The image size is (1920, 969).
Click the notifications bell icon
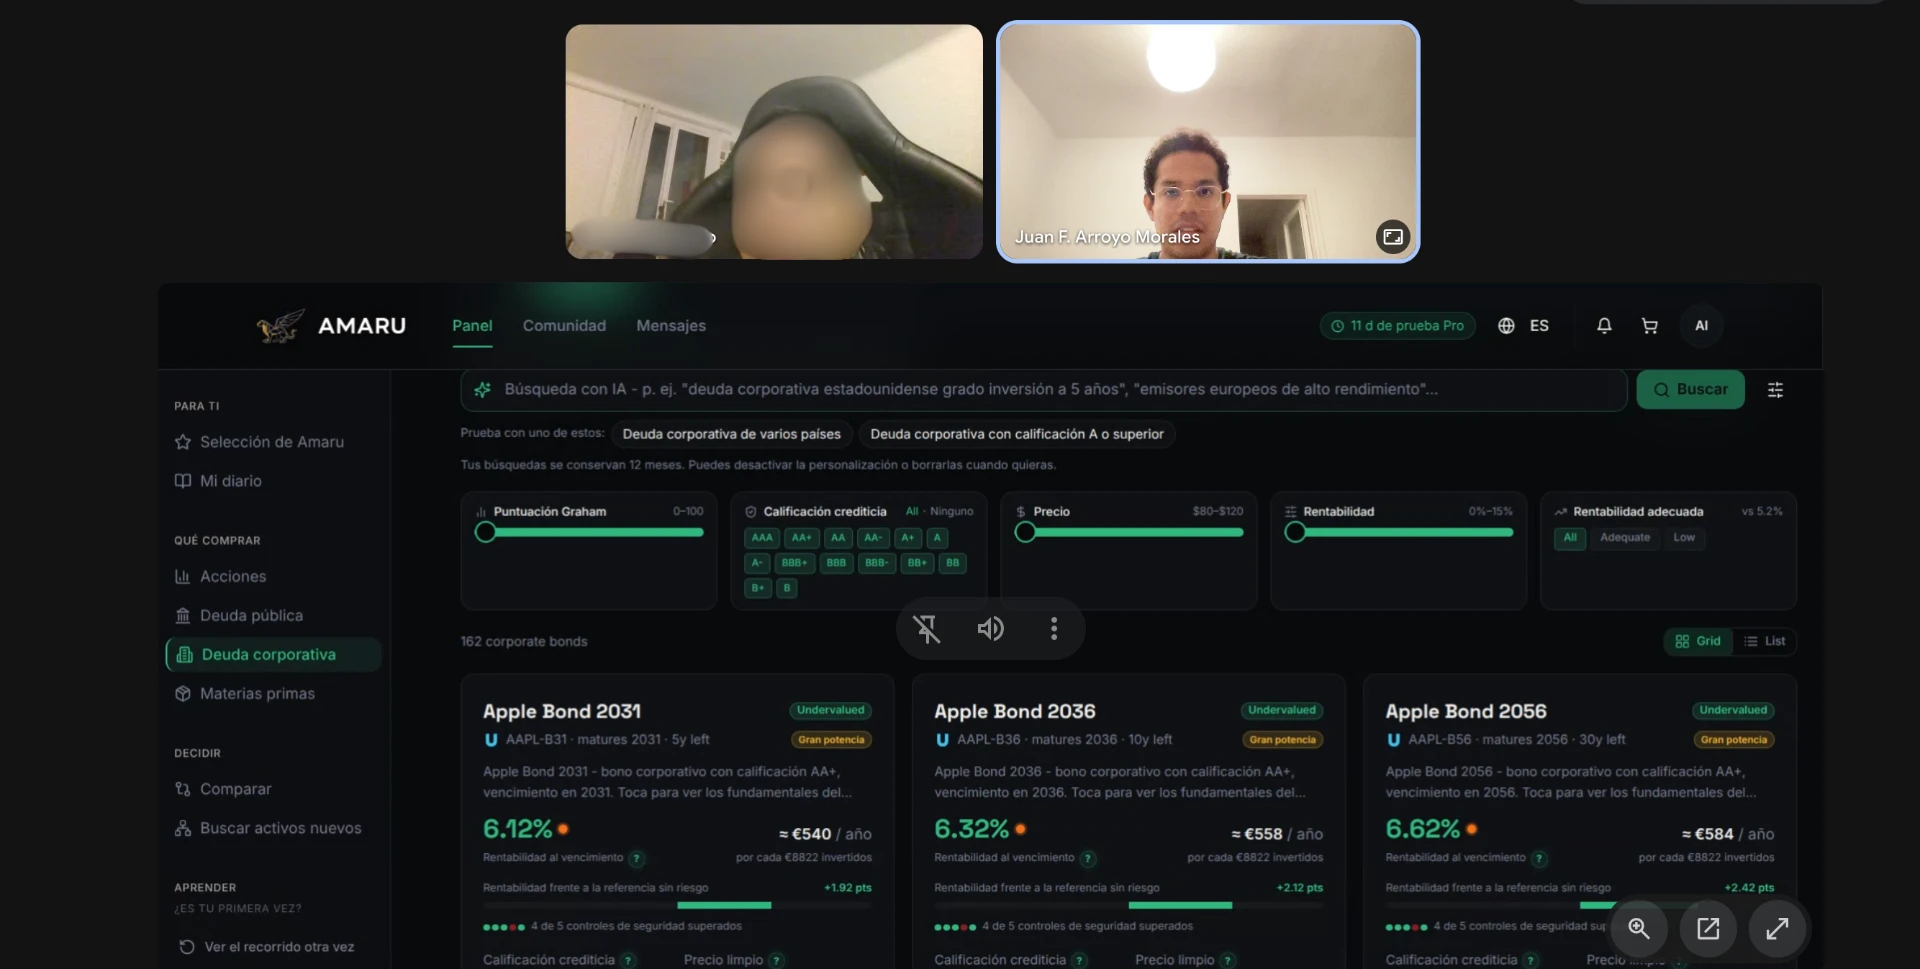(1604, 326)
